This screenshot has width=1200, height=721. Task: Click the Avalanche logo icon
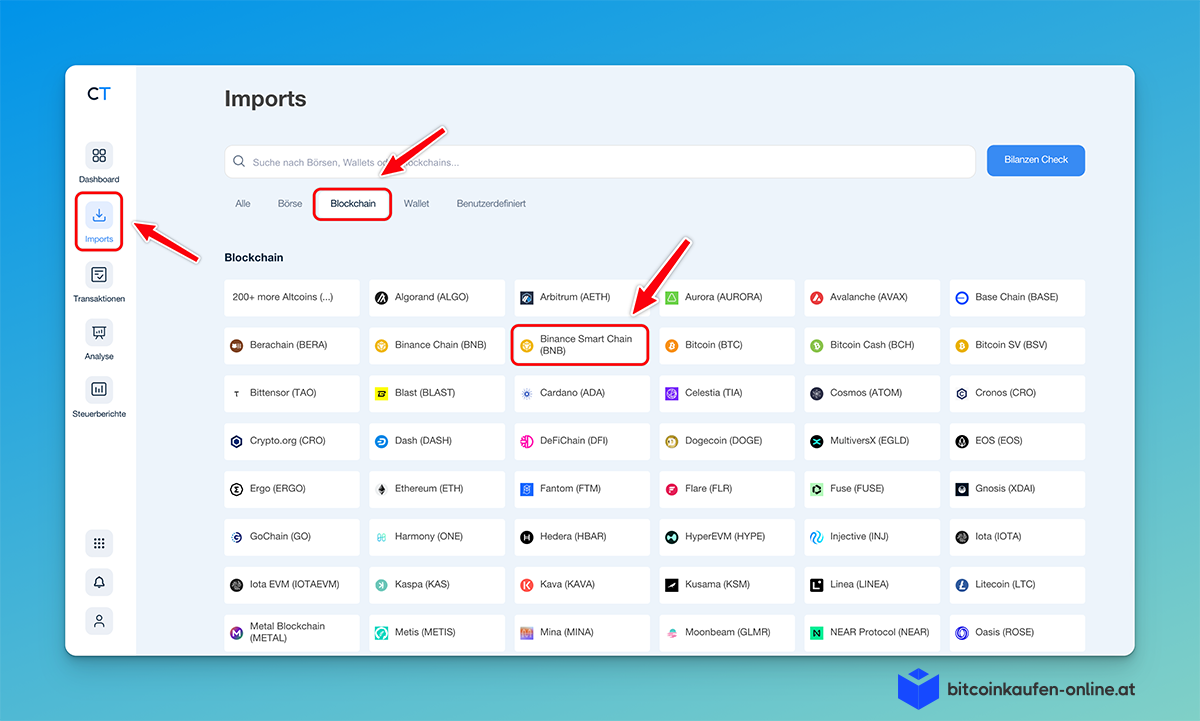(x=817, y=298)
